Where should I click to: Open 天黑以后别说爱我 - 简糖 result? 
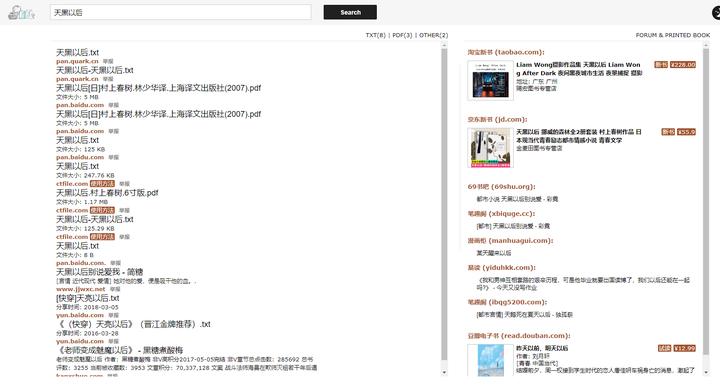pyautogui.click(x=100, y=272)
